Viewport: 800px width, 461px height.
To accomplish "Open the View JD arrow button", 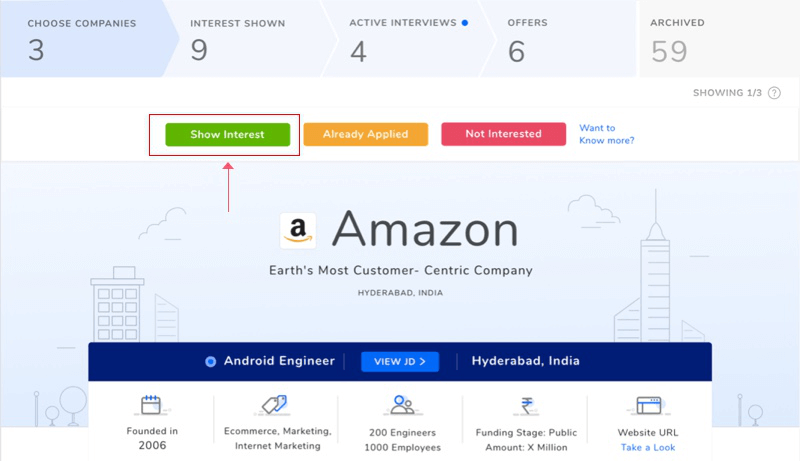I will click(400, 362).
